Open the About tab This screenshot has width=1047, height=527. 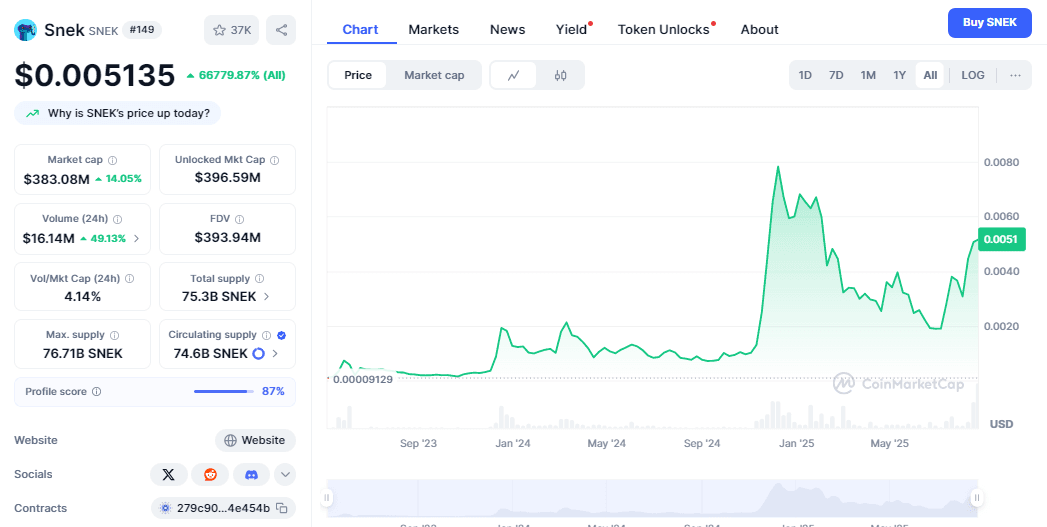759,29
